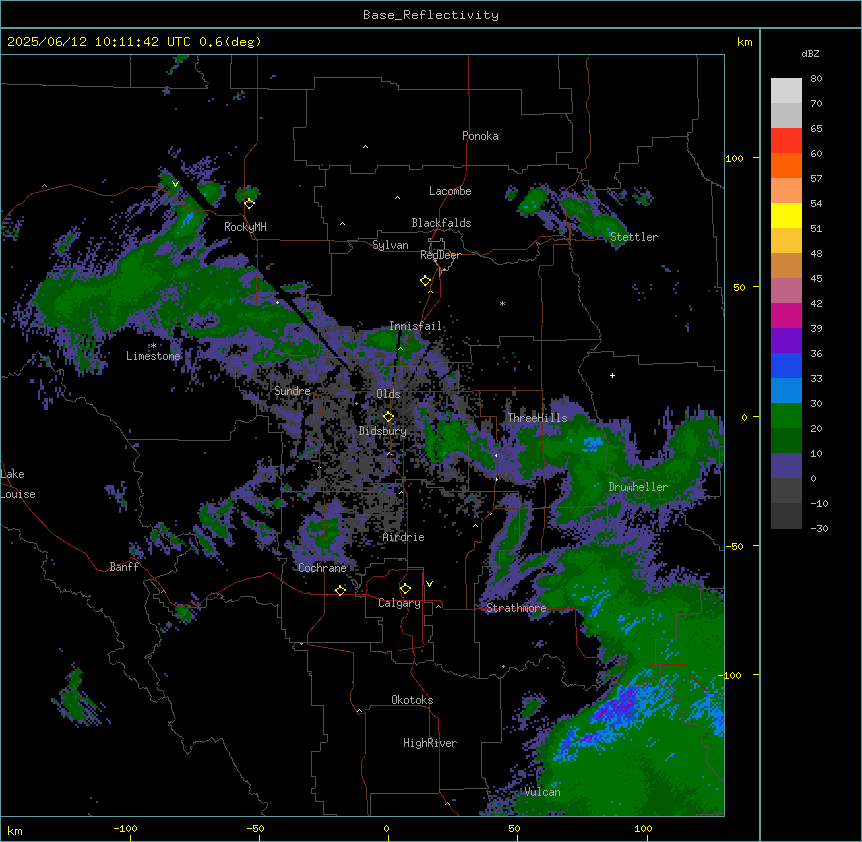The width and height of the screenshot is (862, 842).
Task: Click the Airdrie city label
Action: [404, 537]
